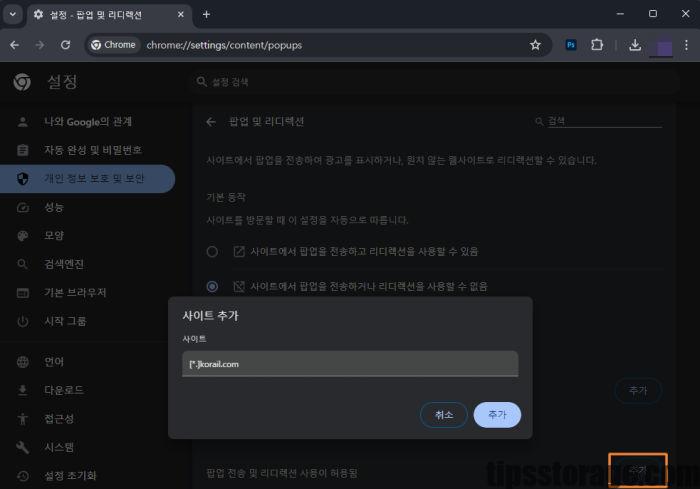700x489 pixels.
Task: Select the radio blocking popups and redirects
Action: pos(212,286)
